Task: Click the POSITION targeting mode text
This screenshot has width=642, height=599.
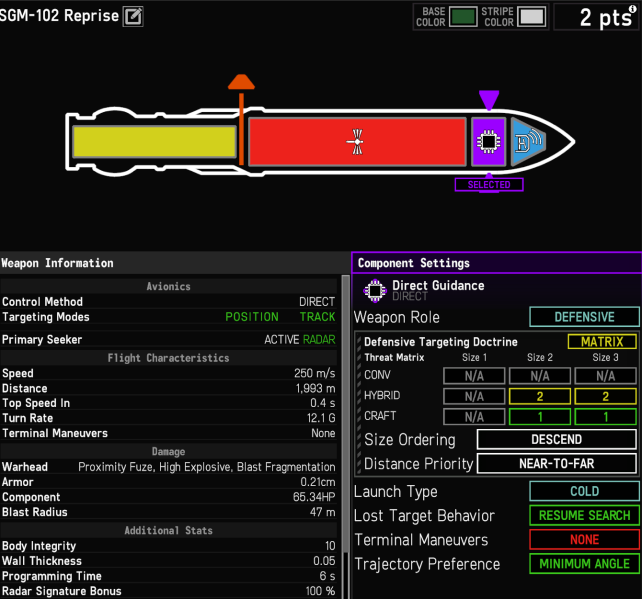Action: 252,317
